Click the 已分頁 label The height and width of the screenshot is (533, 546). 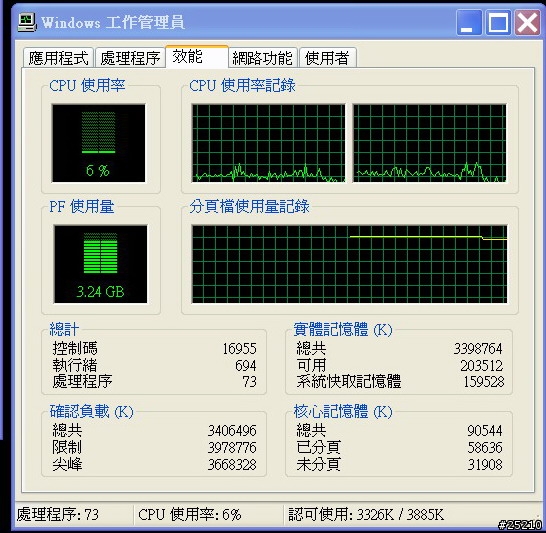coord(318,447)
